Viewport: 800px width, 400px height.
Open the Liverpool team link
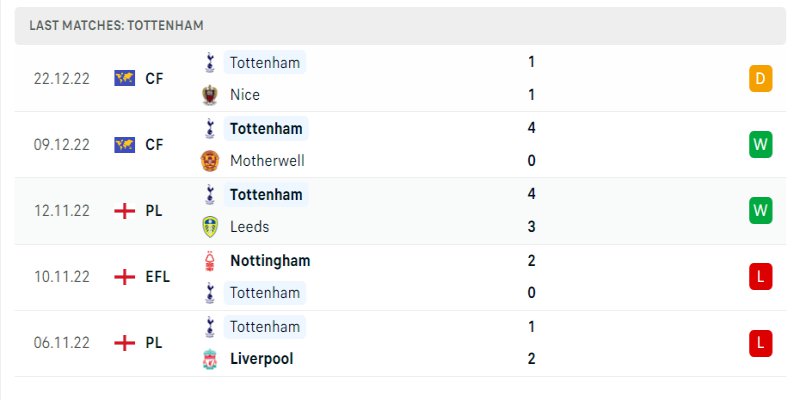261,359
